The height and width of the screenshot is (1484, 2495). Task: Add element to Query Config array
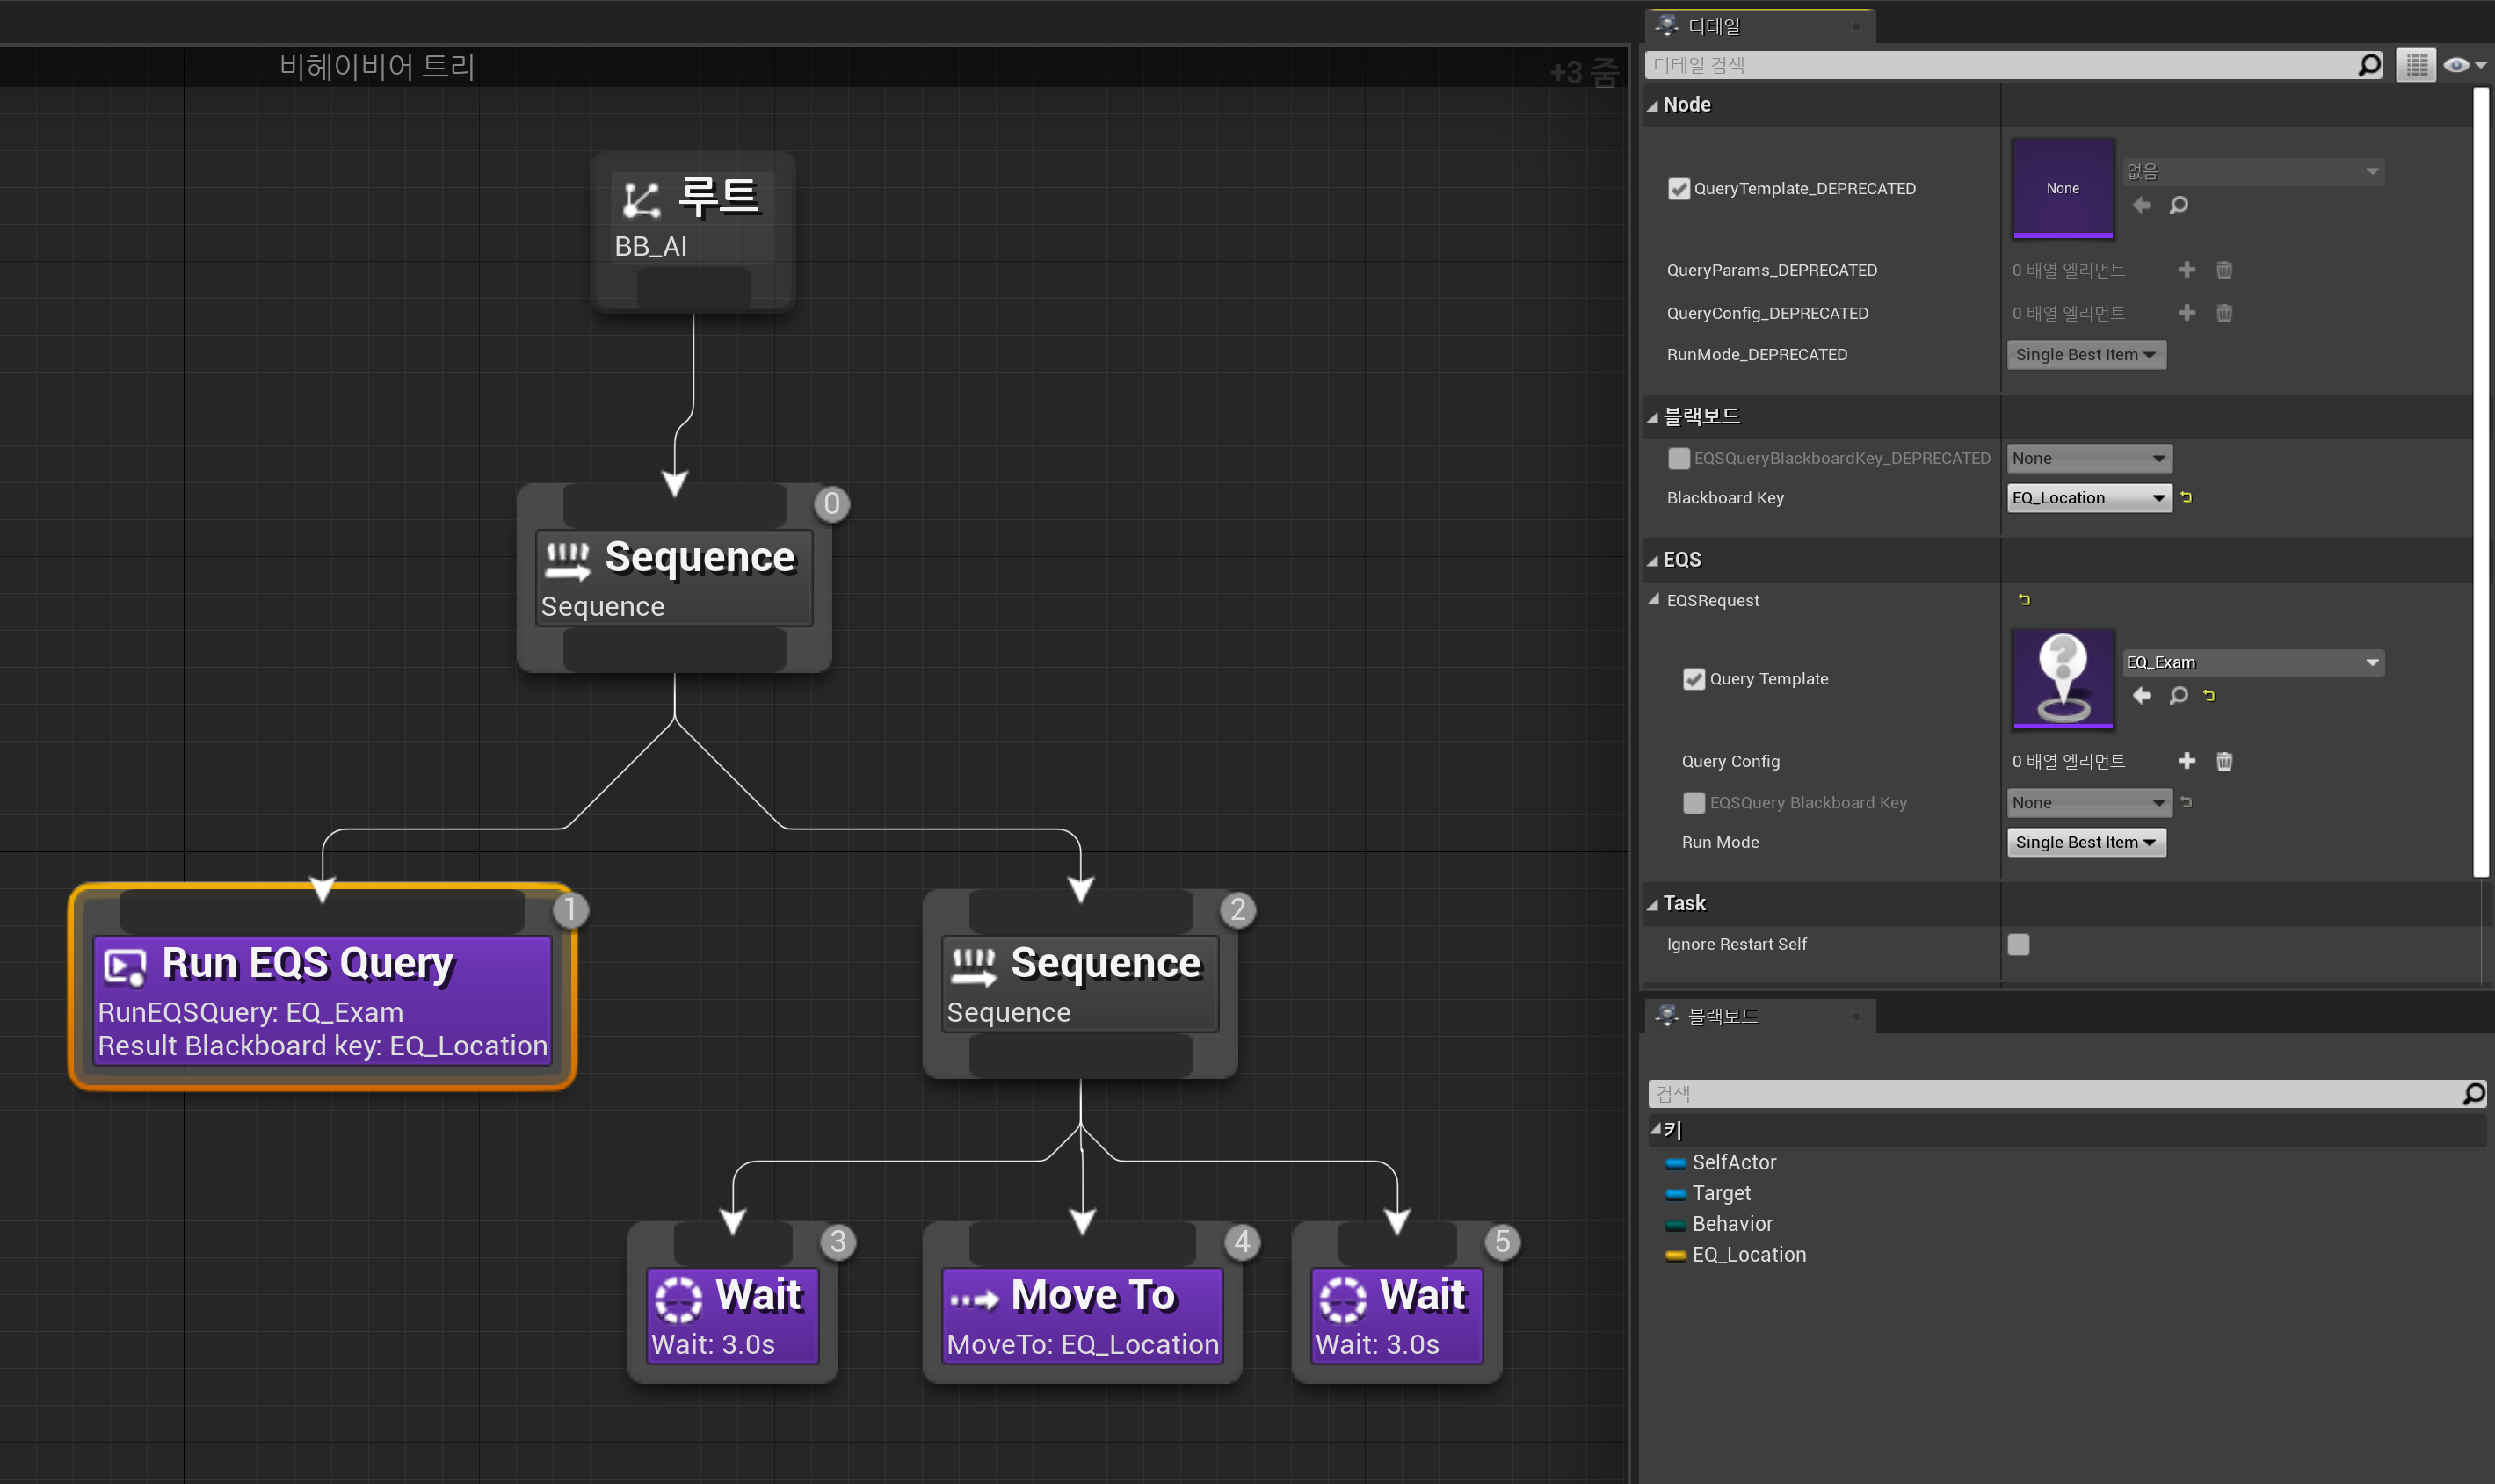tap(2186, 761)
